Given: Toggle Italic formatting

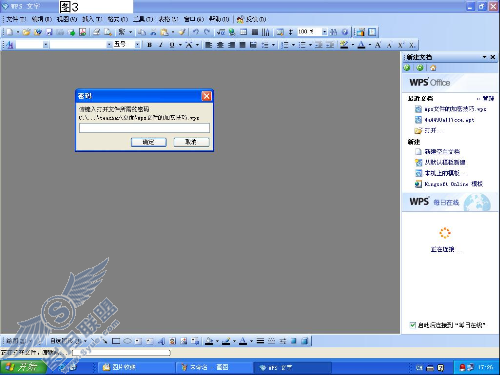Looking at the screenshot, I should 161,45.
